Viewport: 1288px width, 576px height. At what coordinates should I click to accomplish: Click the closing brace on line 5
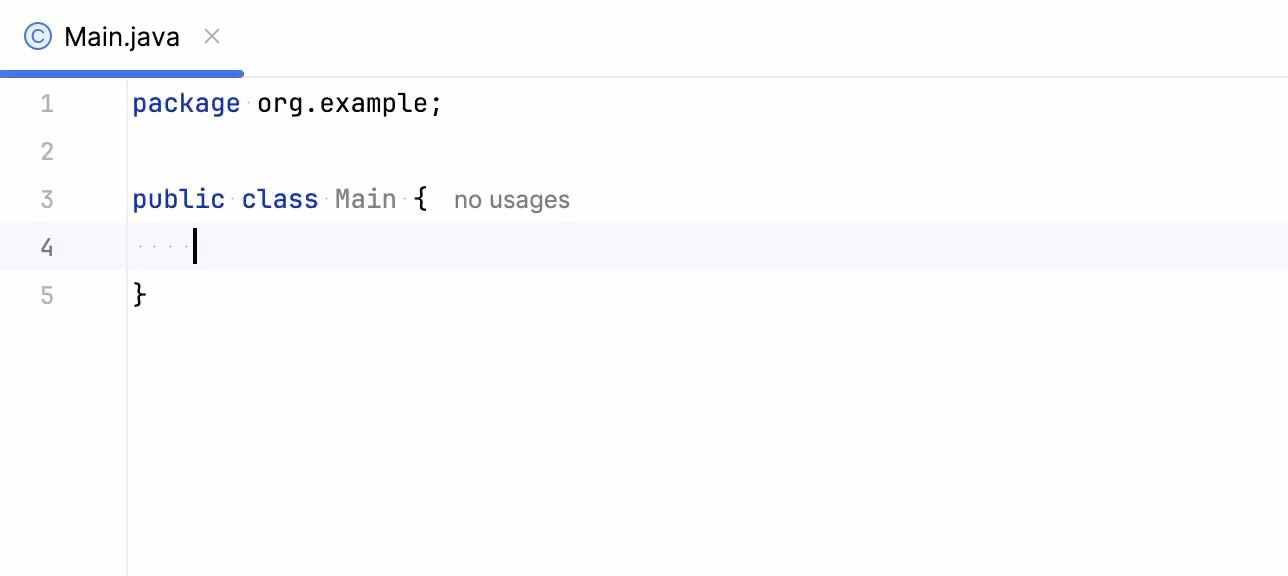pos(140,295)
